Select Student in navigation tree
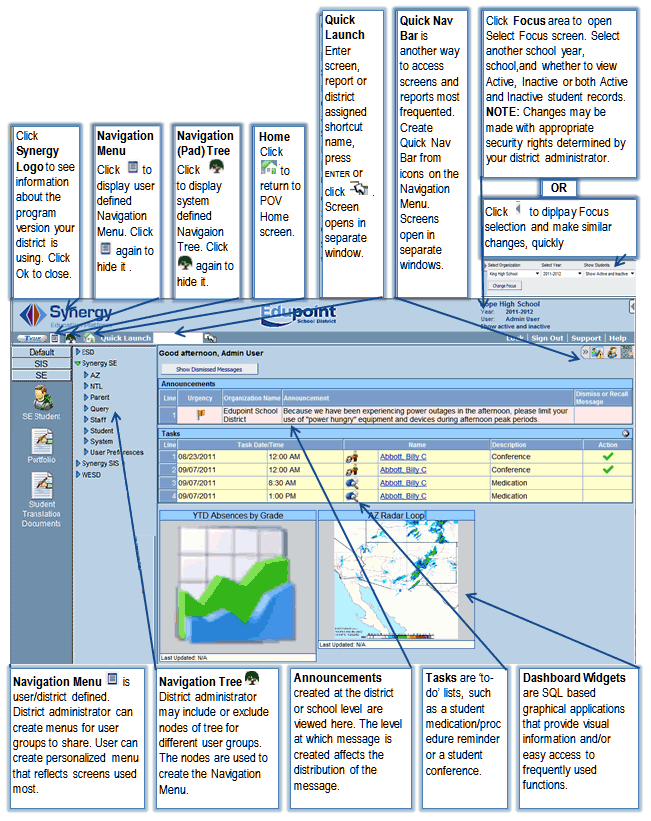 point(102,431)
